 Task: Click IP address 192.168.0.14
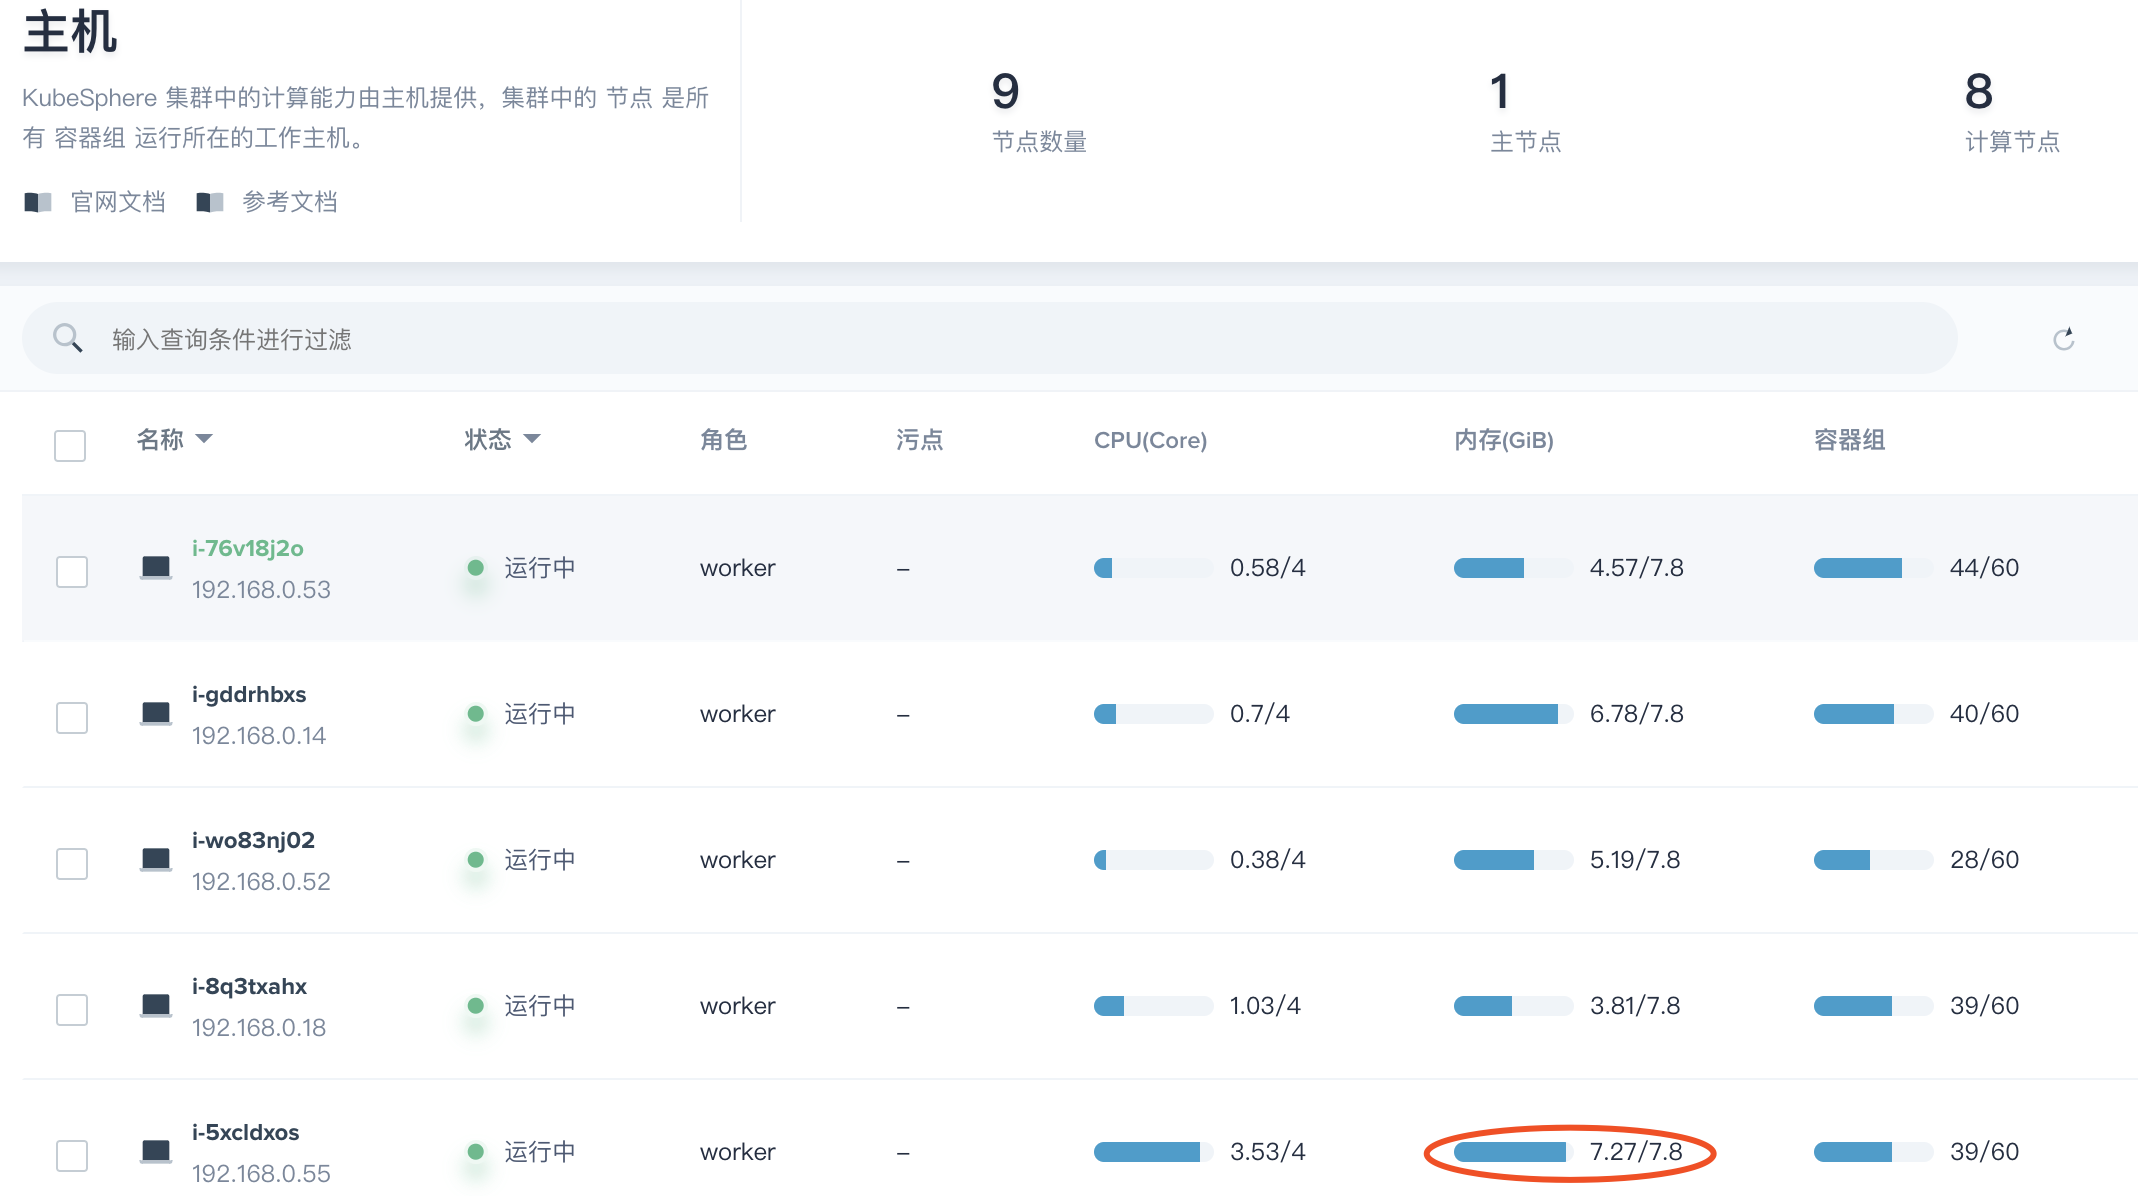click(259, 736)
